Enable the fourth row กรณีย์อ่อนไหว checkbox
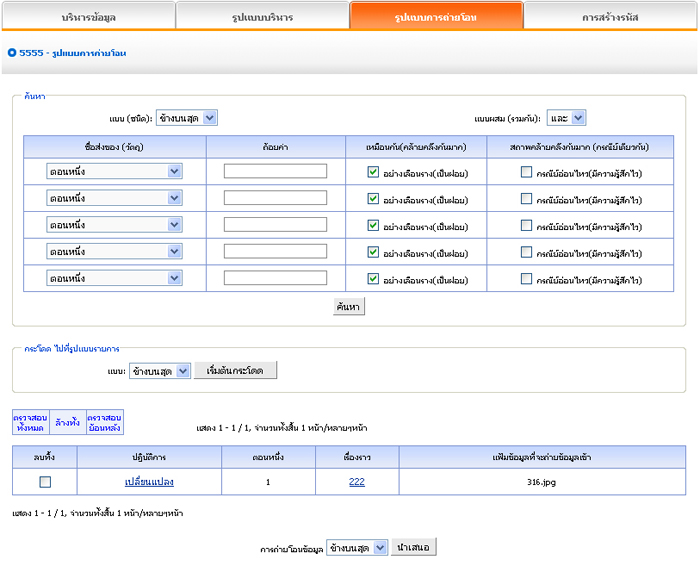Screen dimensions: 700x566 tap(526, 252)
